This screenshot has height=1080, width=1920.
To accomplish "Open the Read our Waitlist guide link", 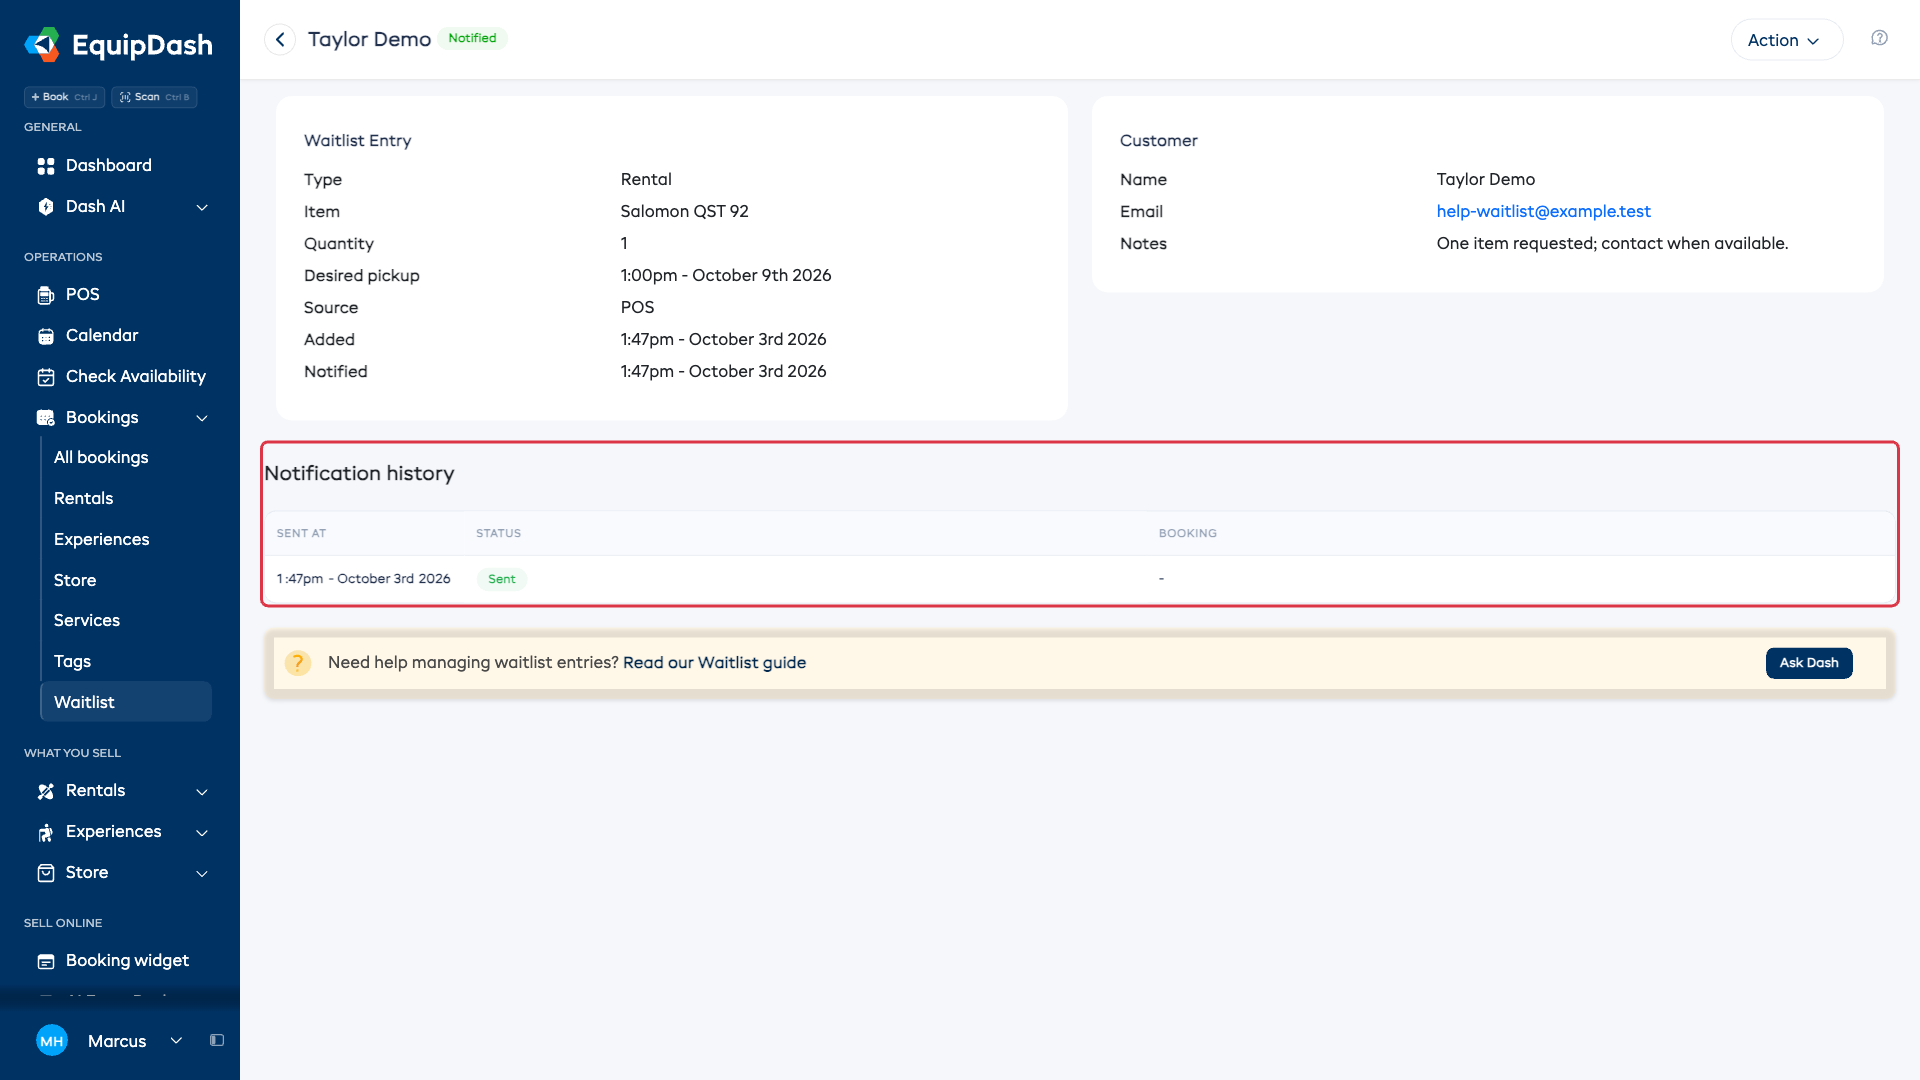I will [714, 663].
